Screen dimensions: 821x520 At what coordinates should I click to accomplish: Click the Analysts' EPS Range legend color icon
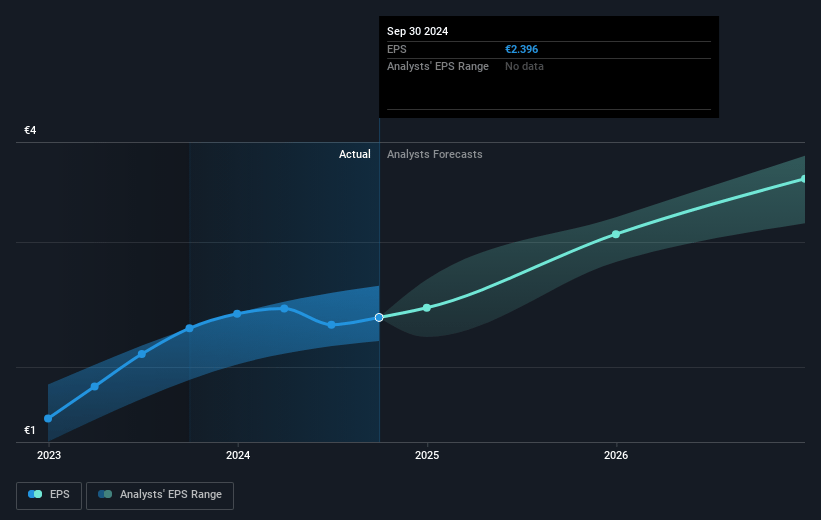coord(105,494)
